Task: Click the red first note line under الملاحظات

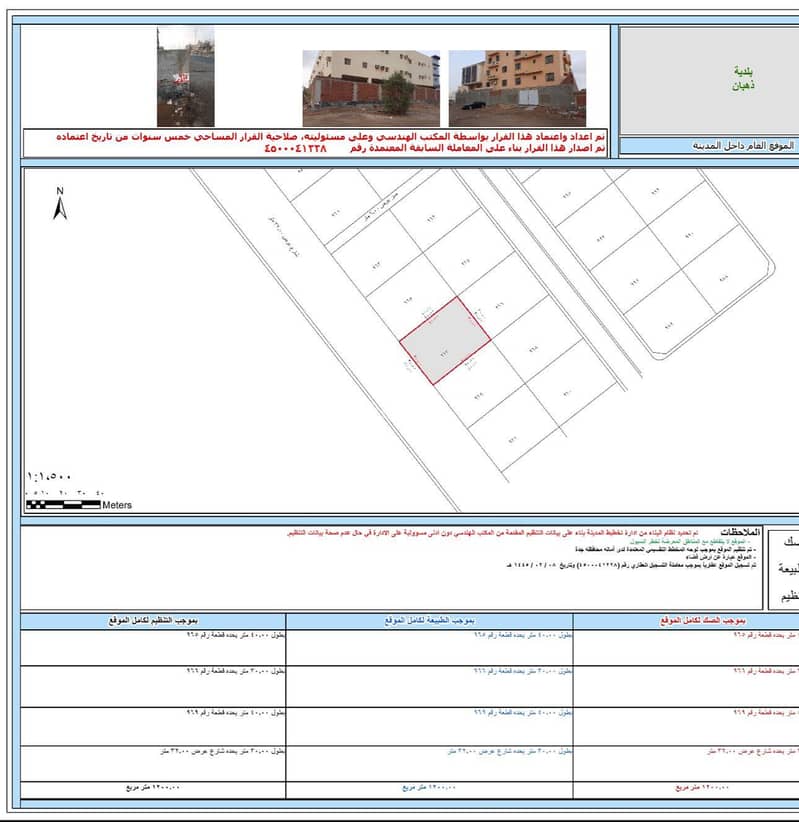Action: (x=493, y=533)
